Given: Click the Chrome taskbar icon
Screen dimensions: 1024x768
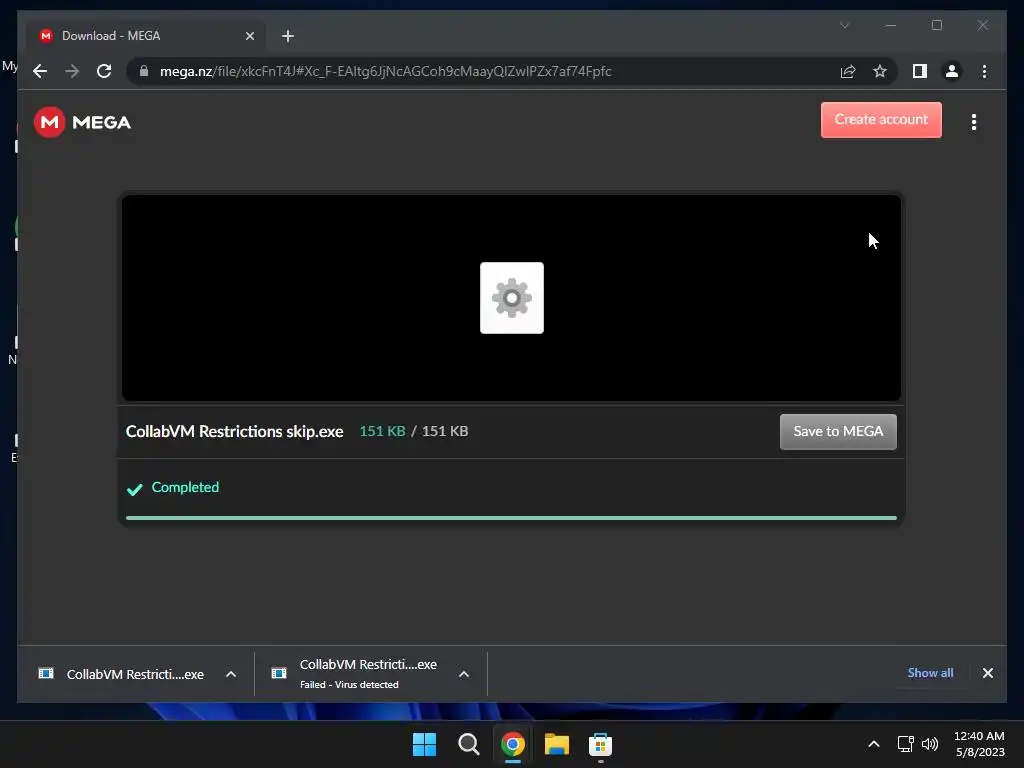Looking at the screenshot, I should pyautogui.click(x=513, y=744).
